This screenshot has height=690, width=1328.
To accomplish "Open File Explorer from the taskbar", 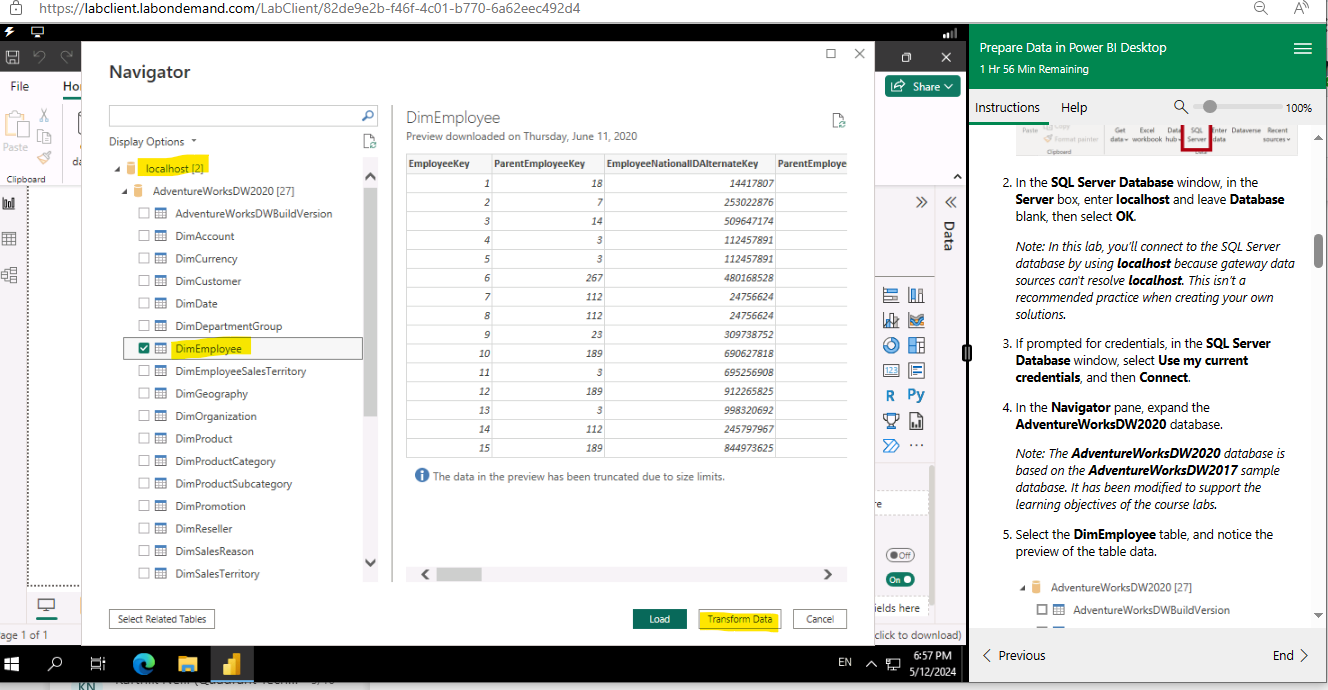I will [187, 663].
